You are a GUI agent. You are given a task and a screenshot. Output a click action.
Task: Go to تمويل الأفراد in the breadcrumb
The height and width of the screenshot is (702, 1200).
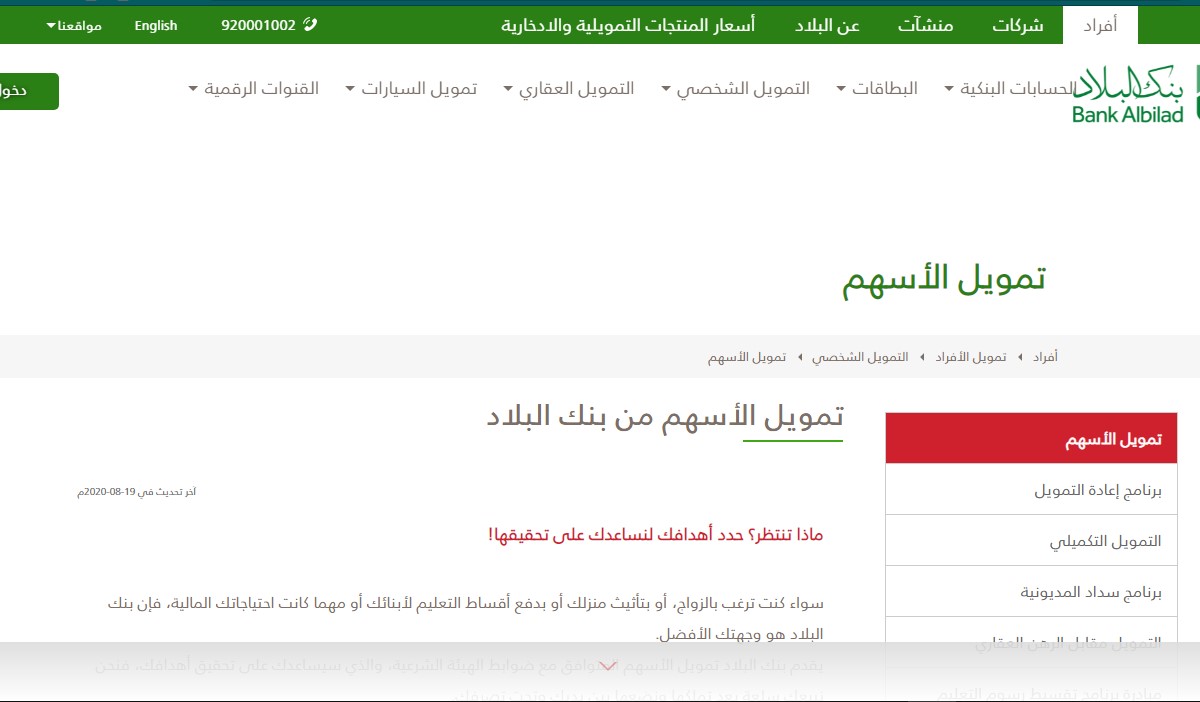[970, 357]
